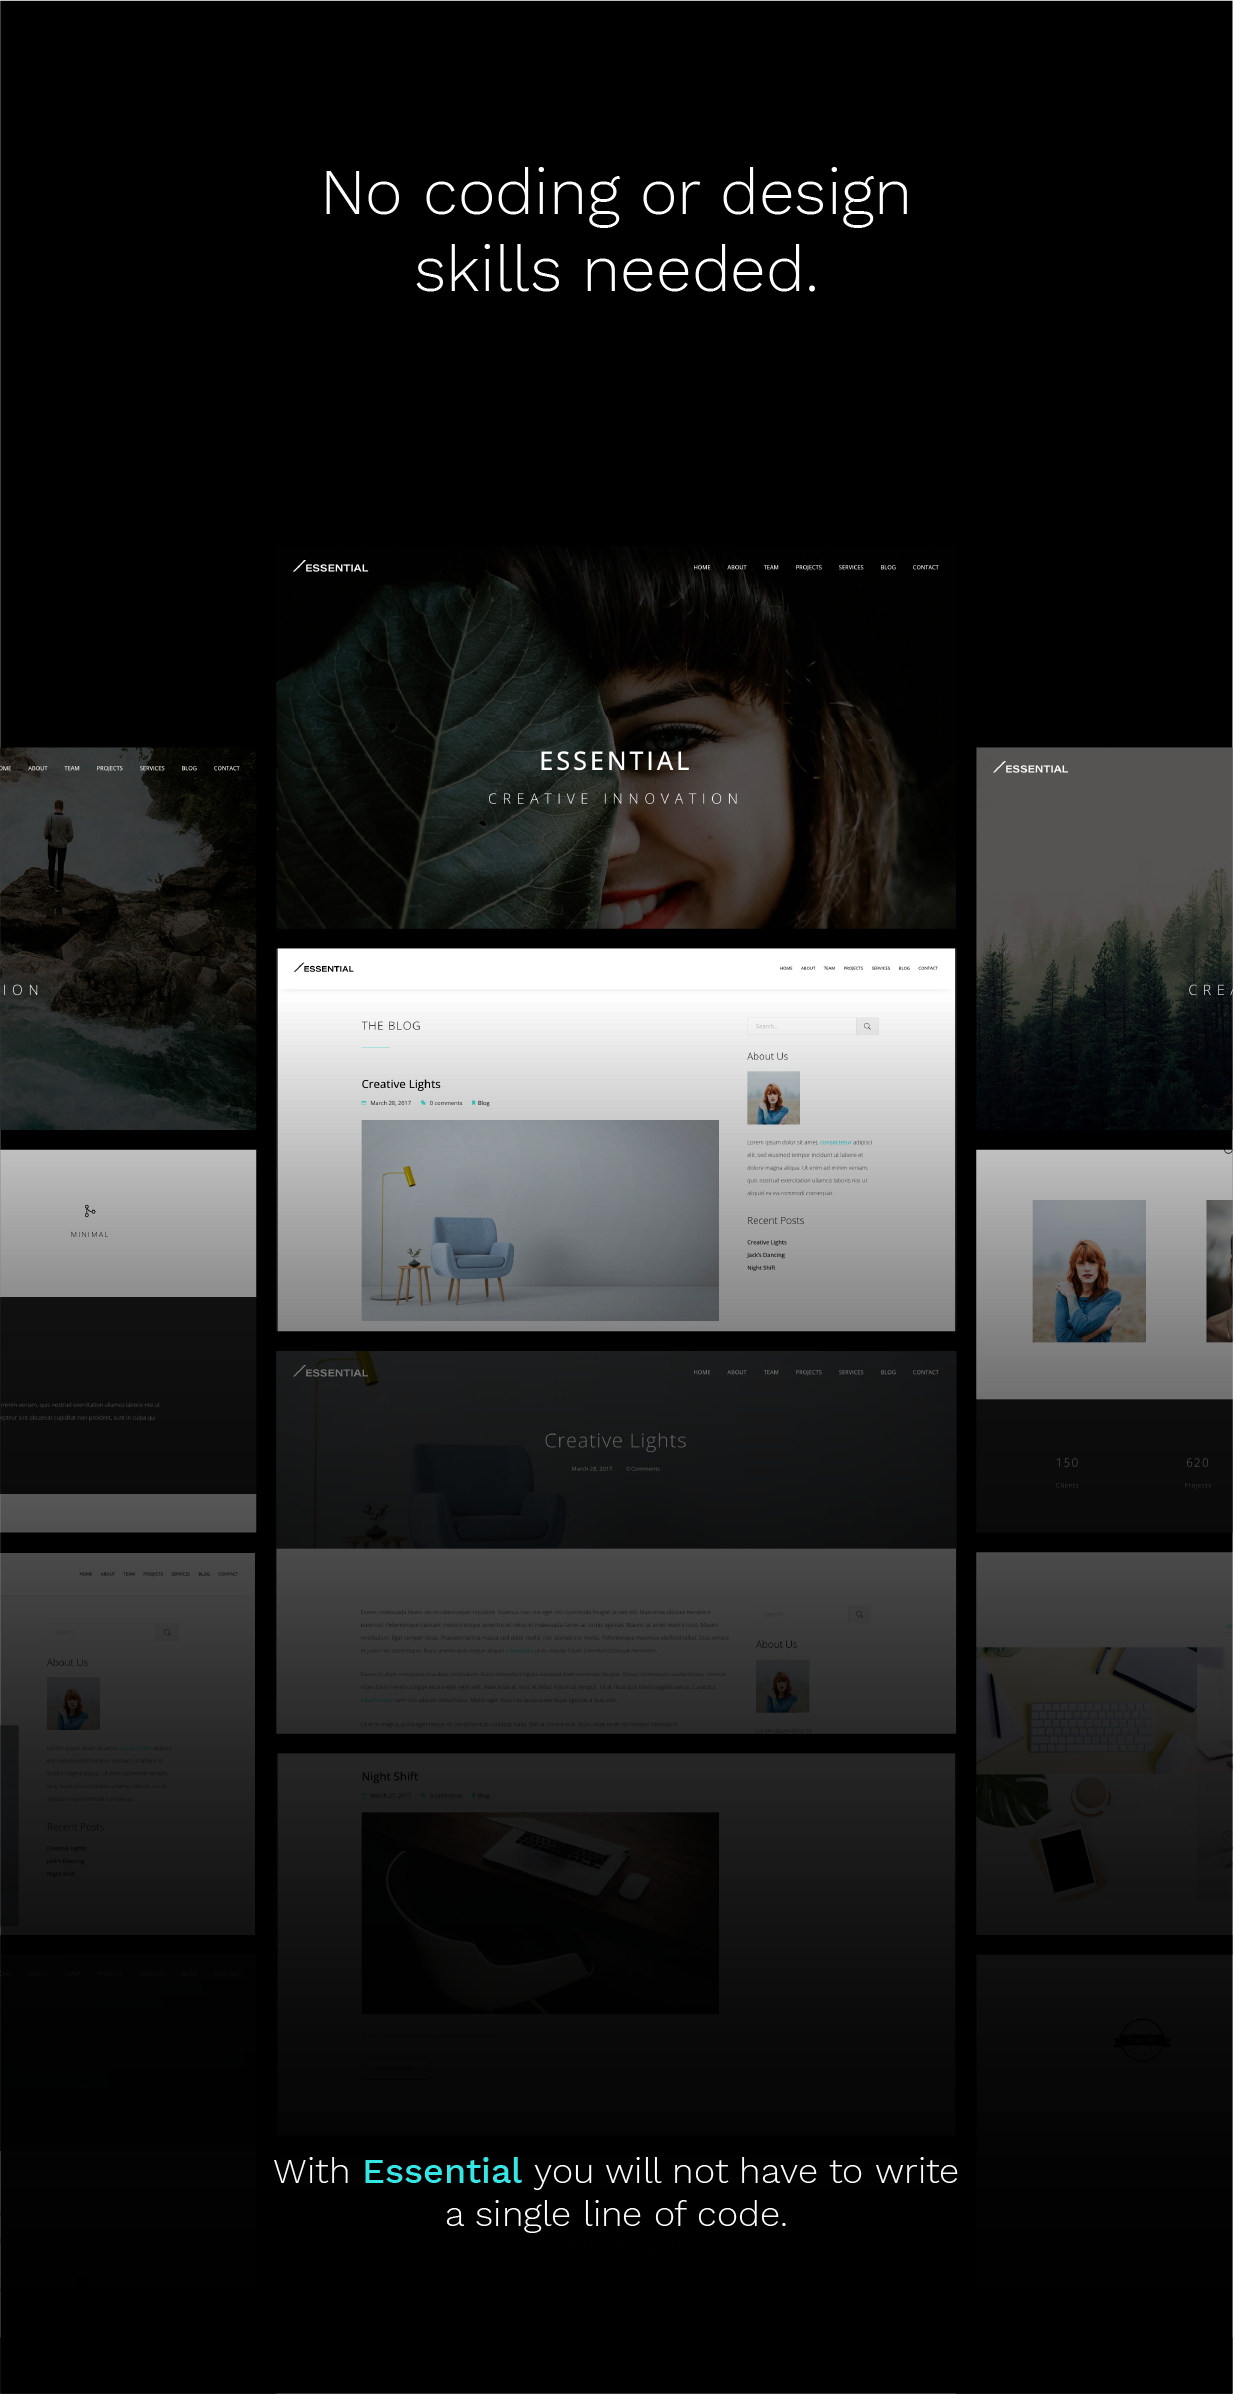Click Night Shift in Recent Posts list
This screenshot has width=1233, height=2394.
pyautogui.click(x=761, y=1267)
